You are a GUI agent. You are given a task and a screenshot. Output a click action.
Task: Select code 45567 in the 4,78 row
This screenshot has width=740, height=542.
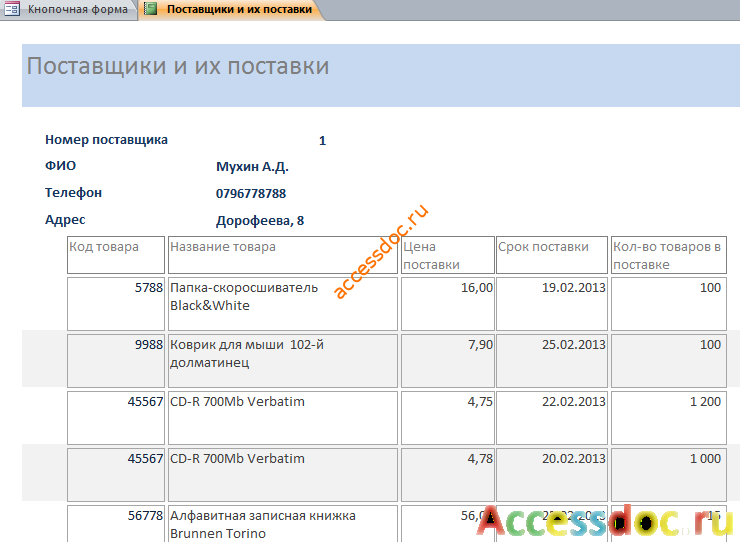click(x=116, y=475)
